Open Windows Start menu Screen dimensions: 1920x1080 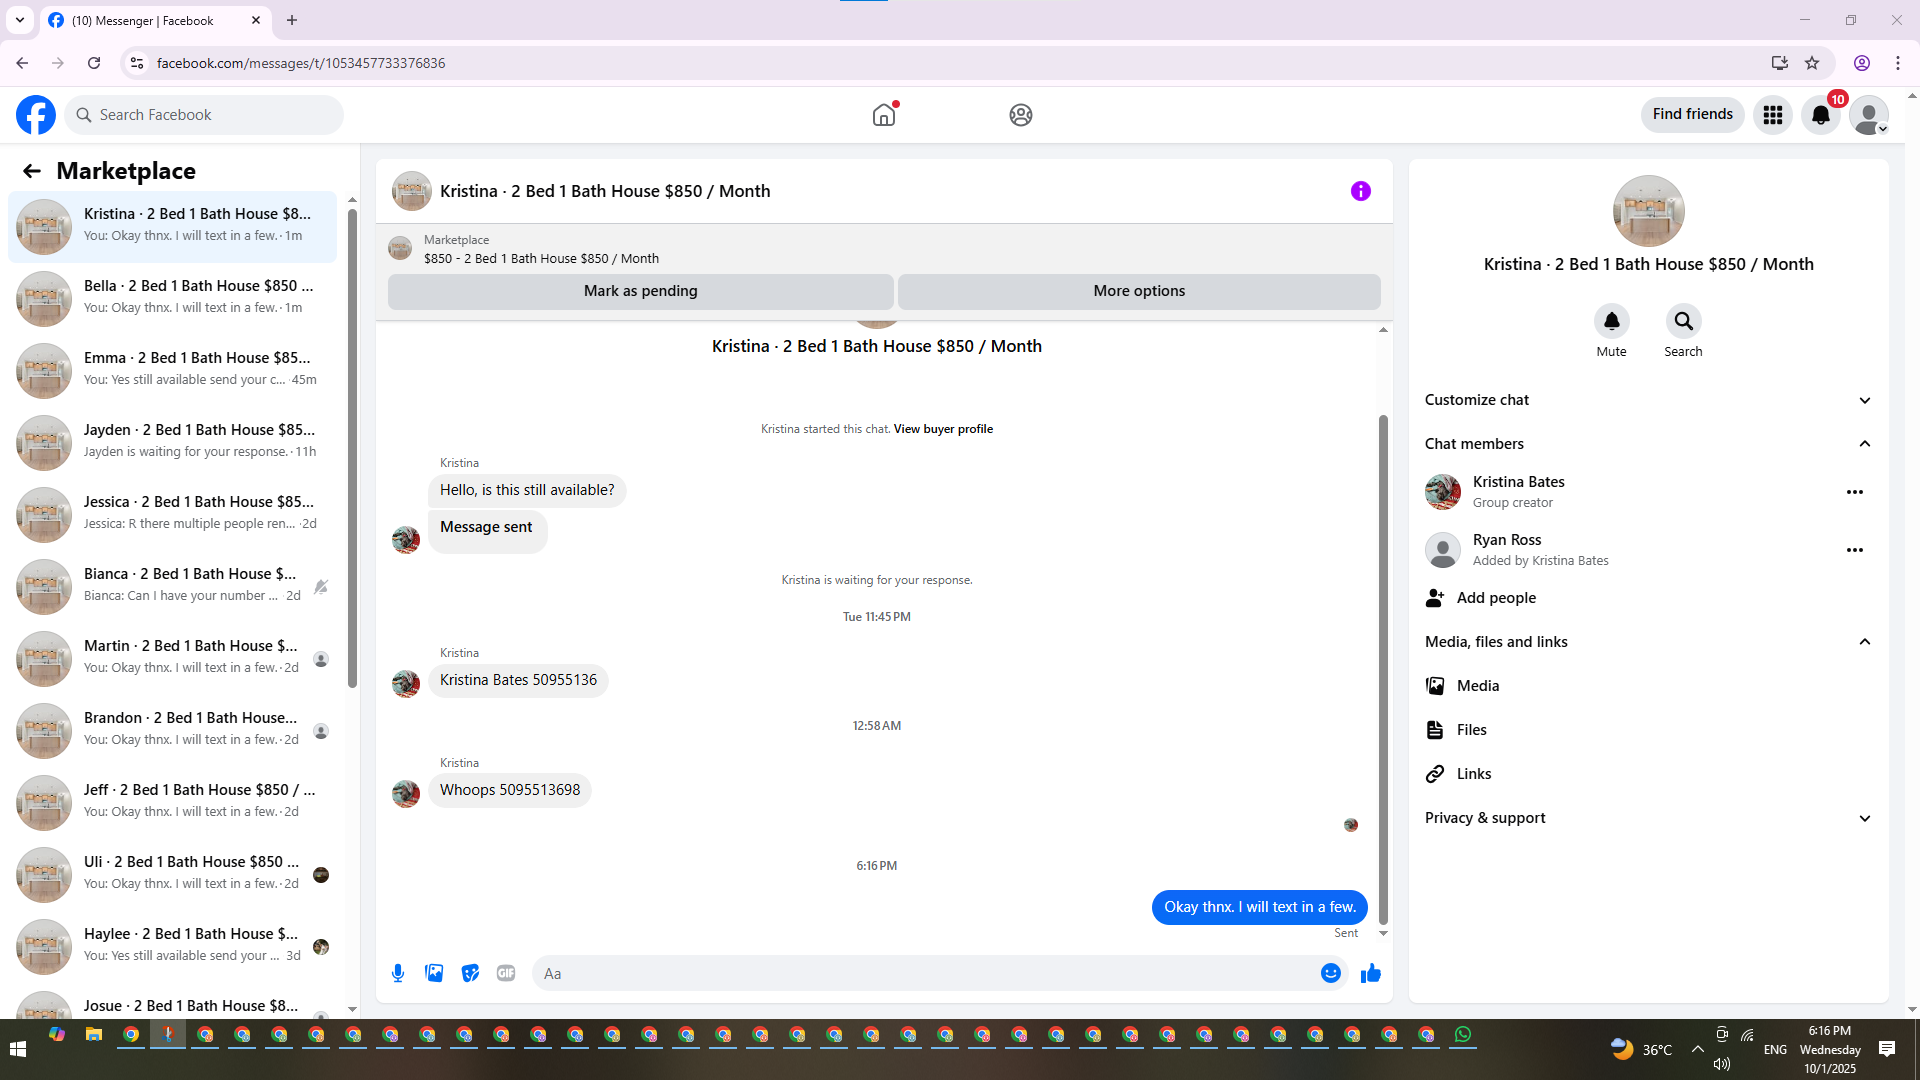17,1049
